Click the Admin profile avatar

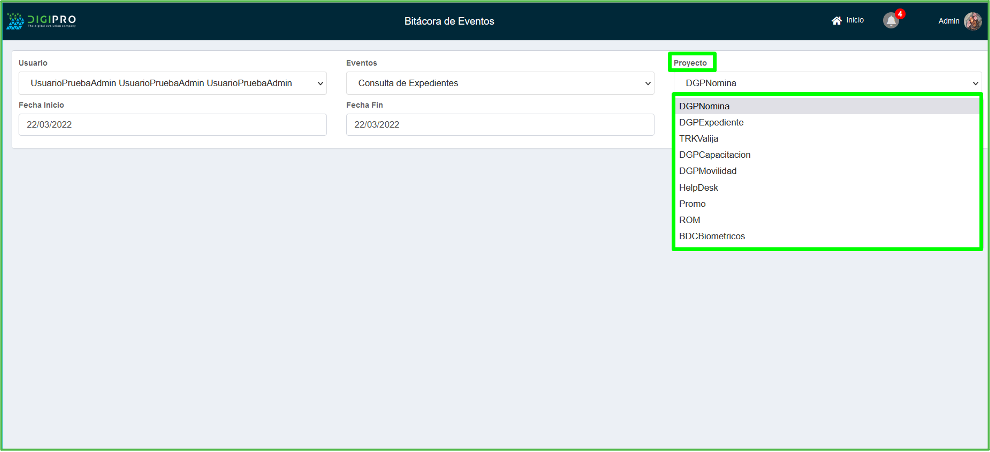coord(972,21)
